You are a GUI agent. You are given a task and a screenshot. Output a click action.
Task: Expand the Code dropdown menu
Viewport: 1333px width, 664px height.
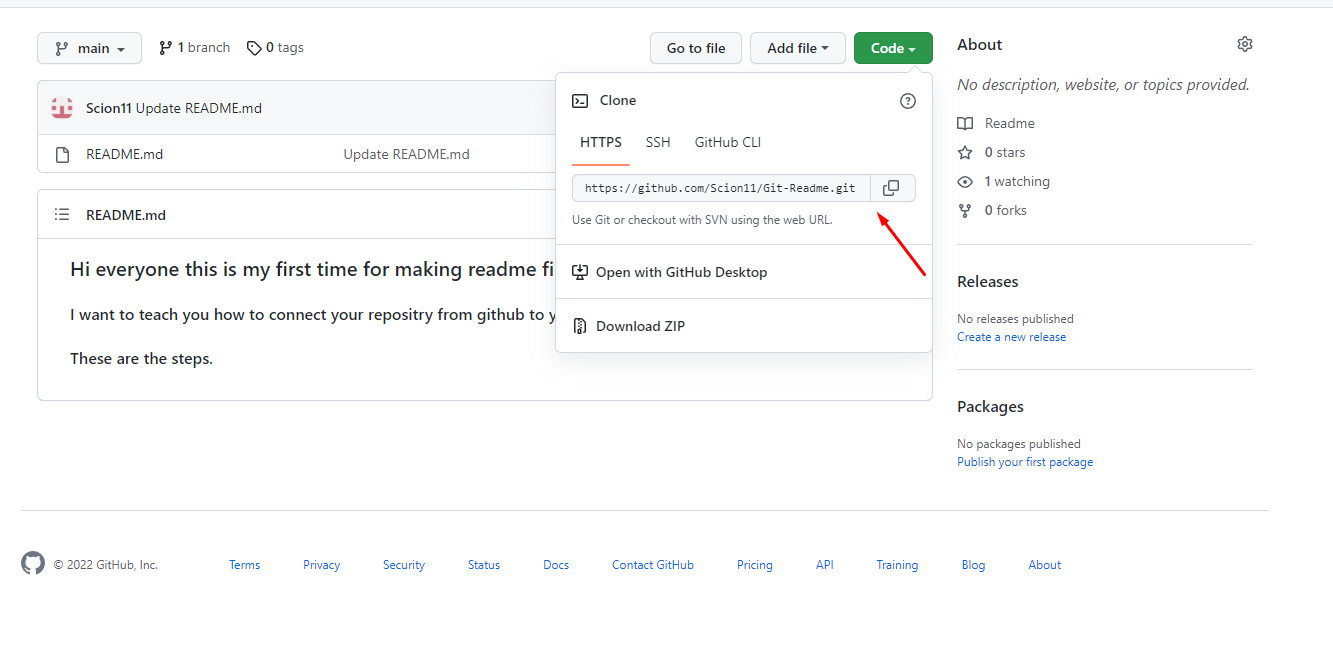pos(892,47)
